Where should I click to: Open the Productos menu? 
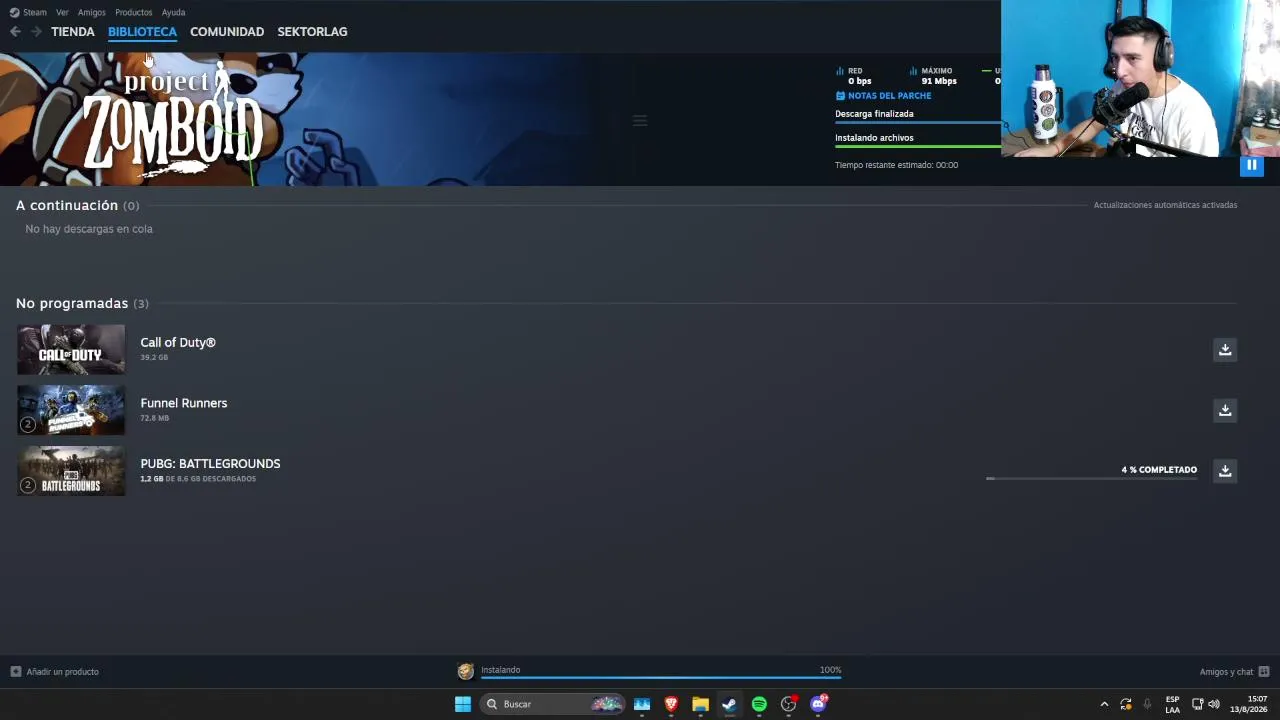pos(134,12)
